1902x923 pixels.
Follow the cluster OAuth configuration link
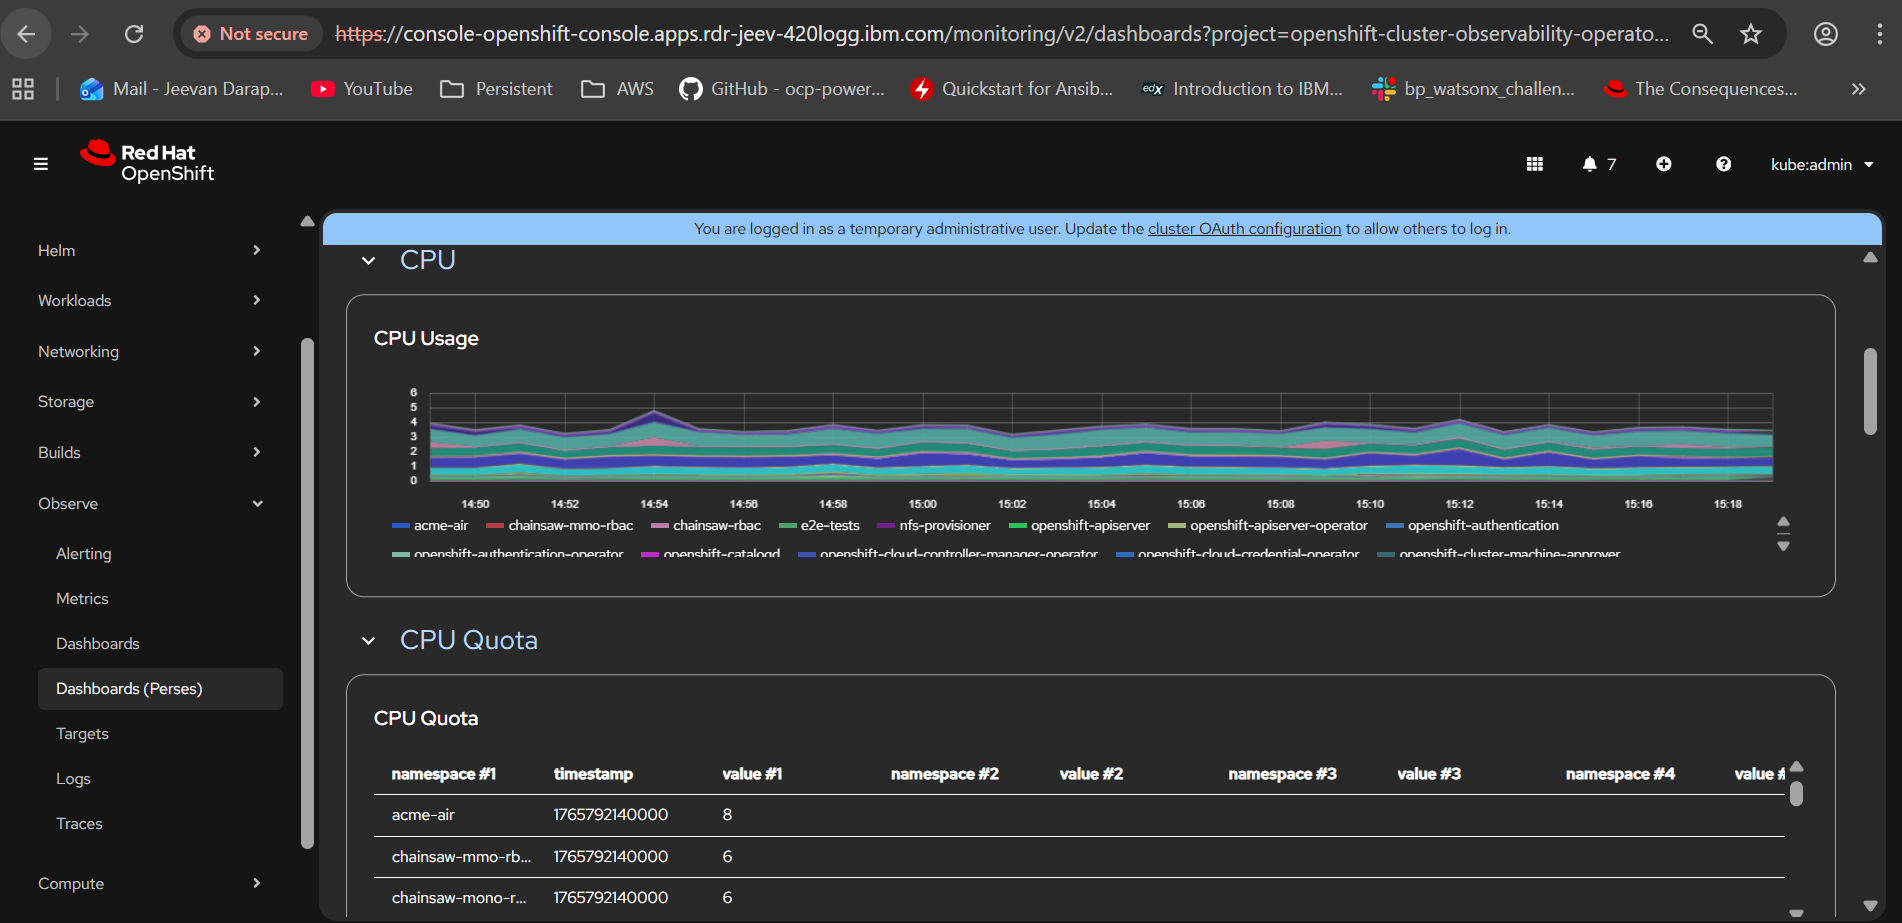[x=1244, y=229]
